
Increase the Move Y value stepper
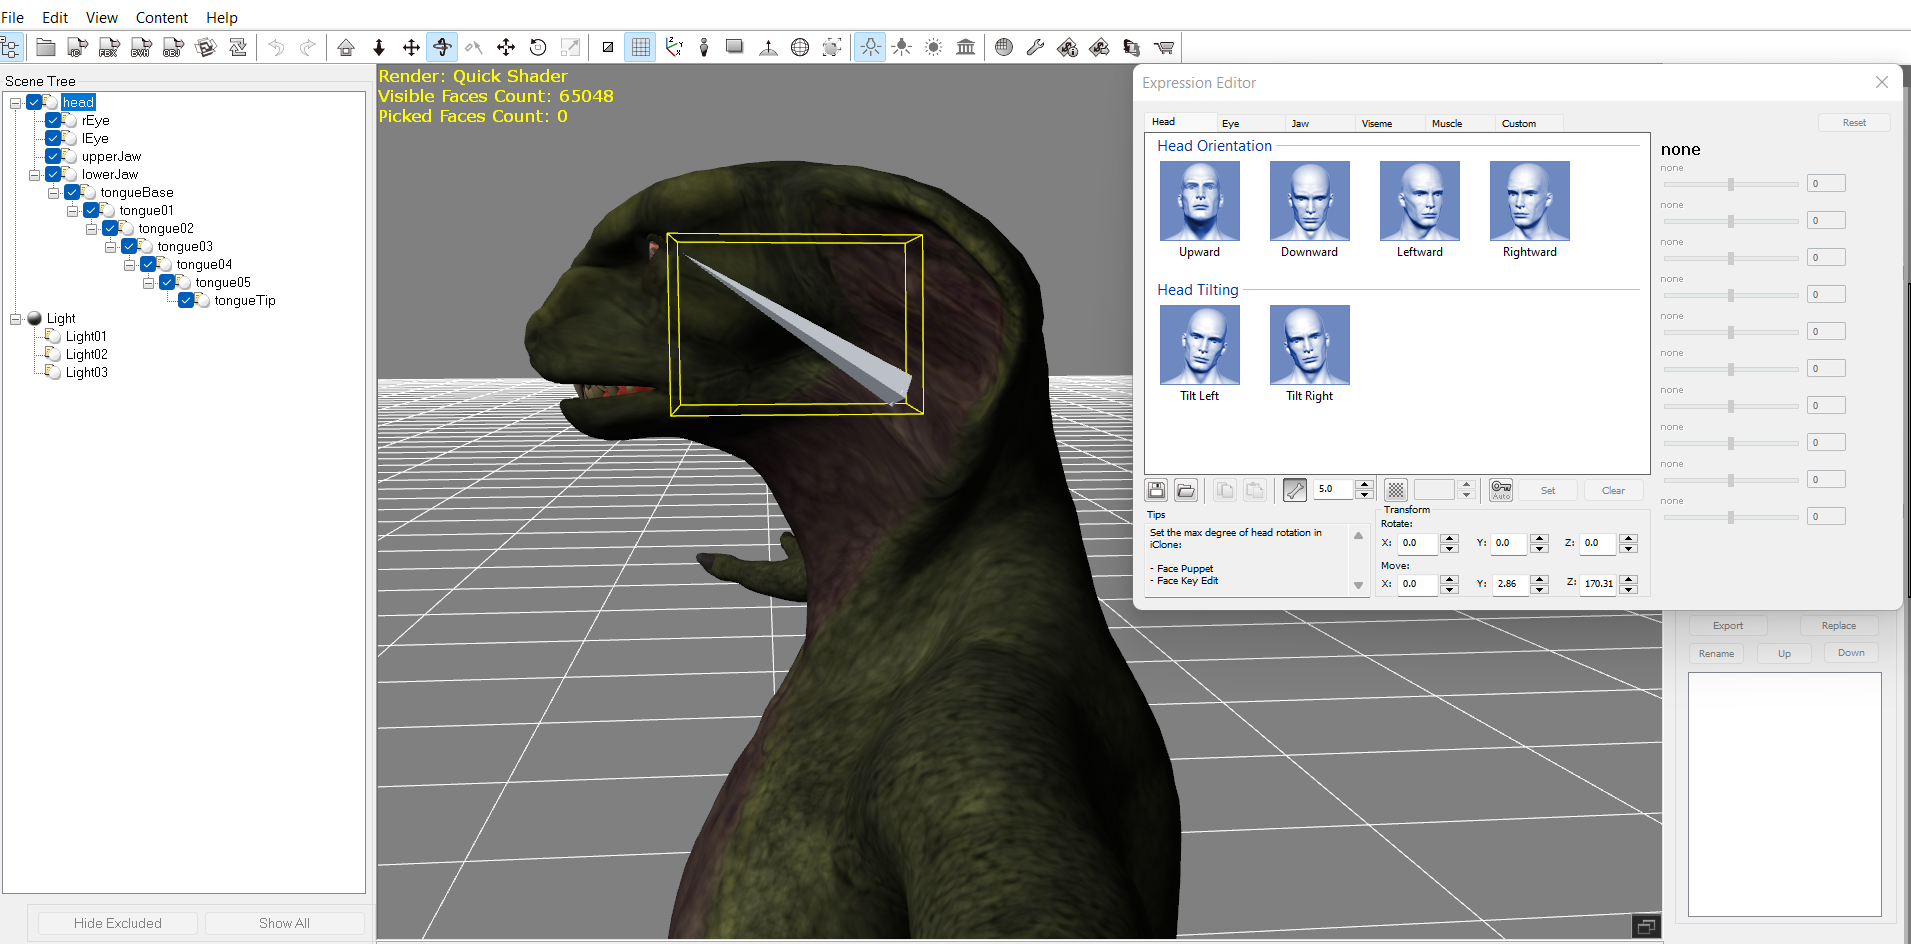pos(1540,579)
